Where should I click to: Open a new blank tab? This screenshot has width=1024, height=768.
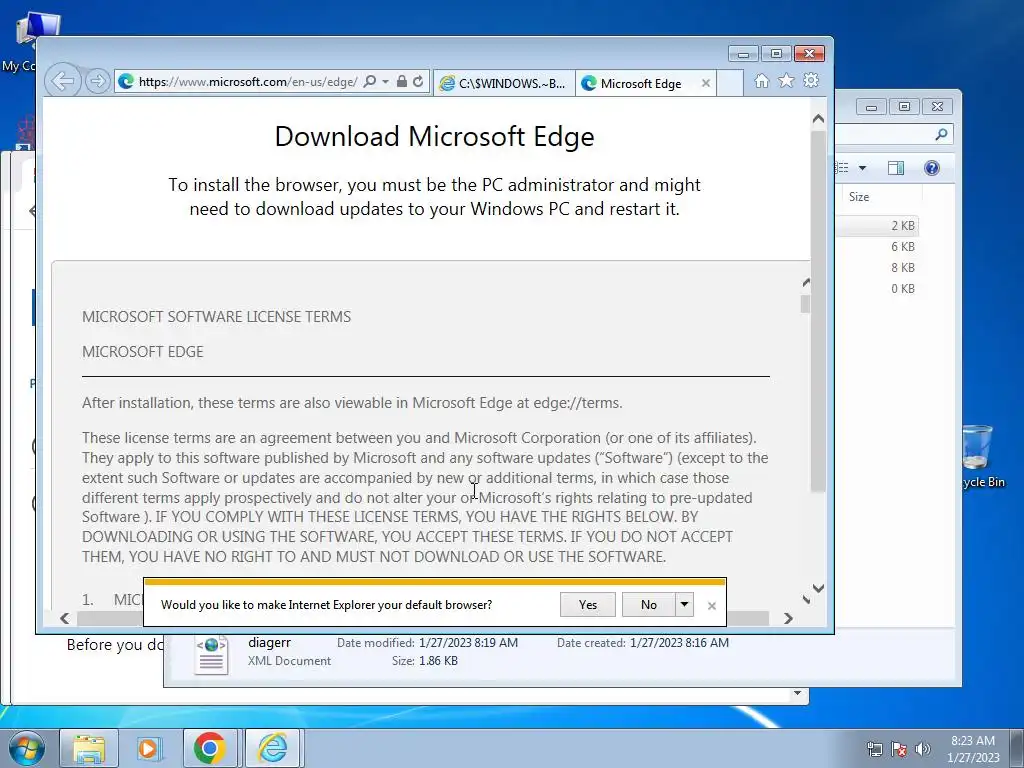tap(730, 84)
